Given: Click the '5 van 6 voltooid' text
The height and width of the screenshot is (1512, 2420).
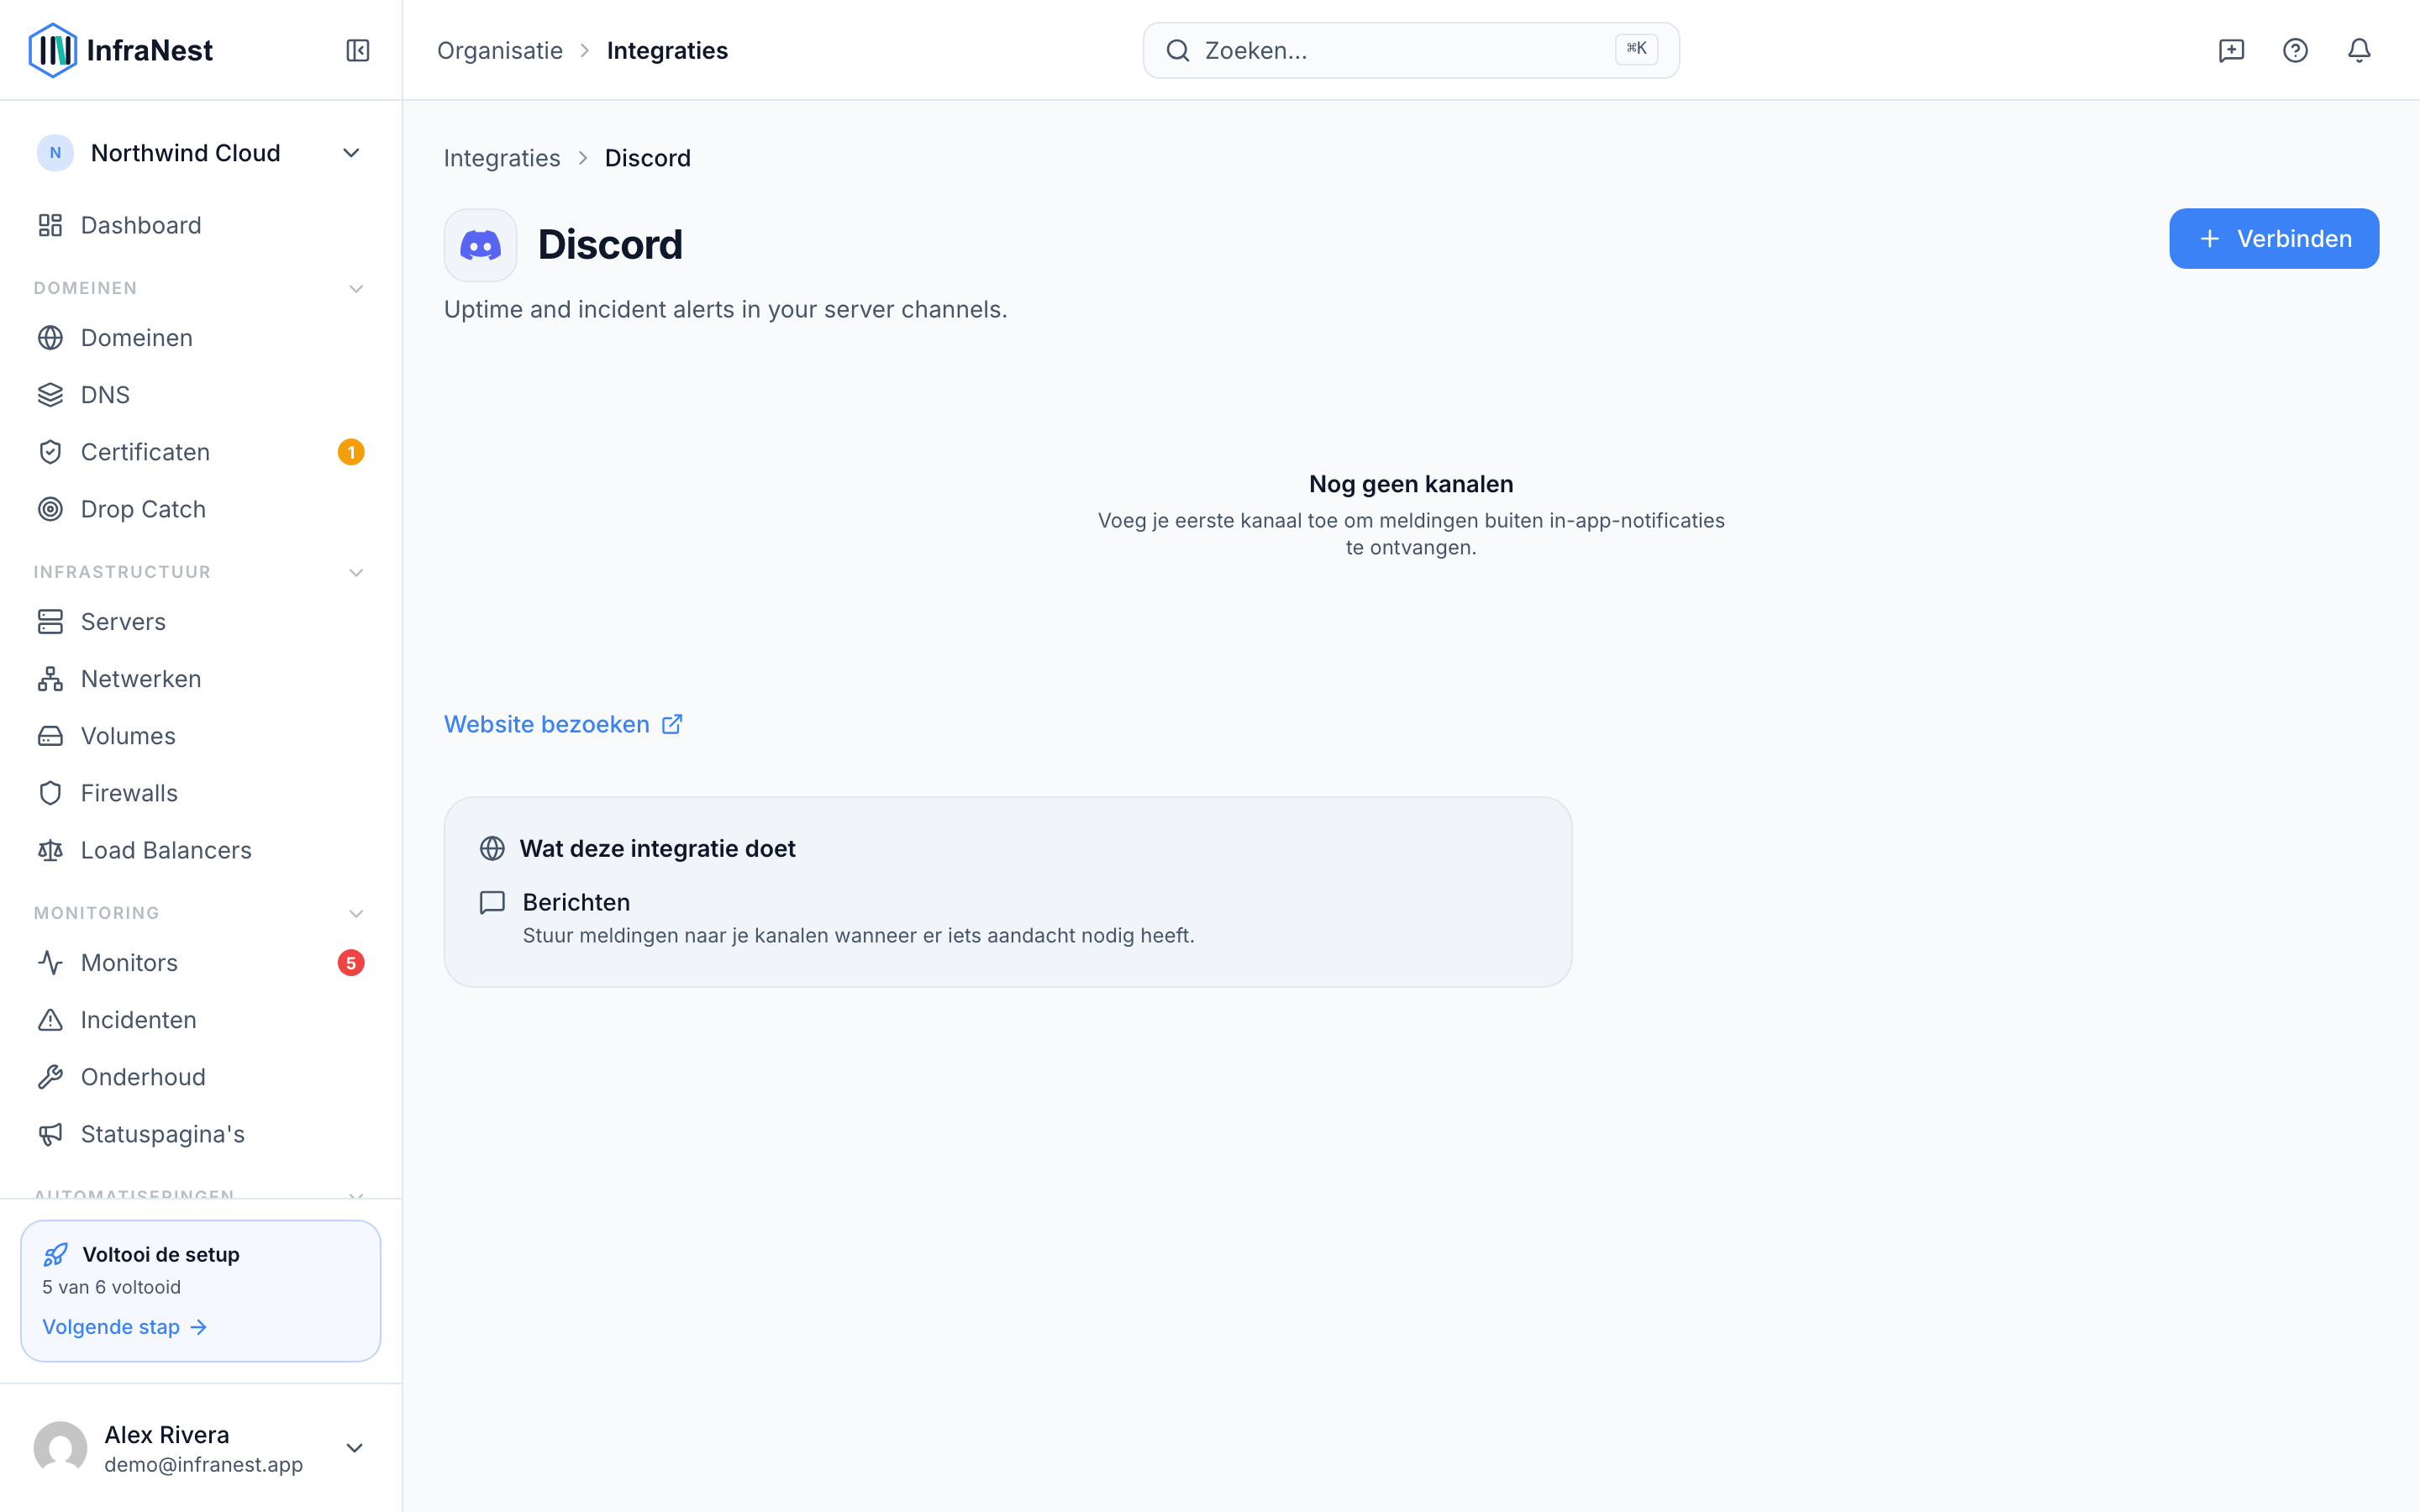Looking at the screenshot, I should click(111, 1287).
